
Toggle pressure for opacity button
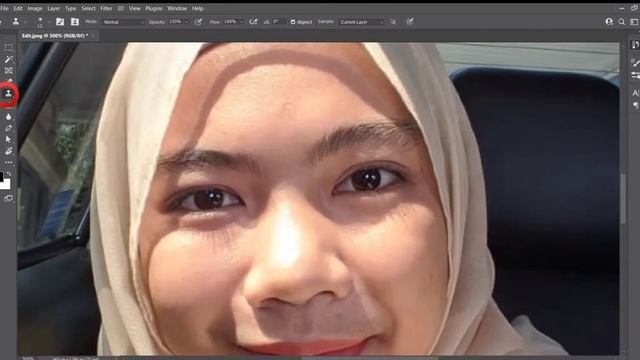(x=198, y=22)
